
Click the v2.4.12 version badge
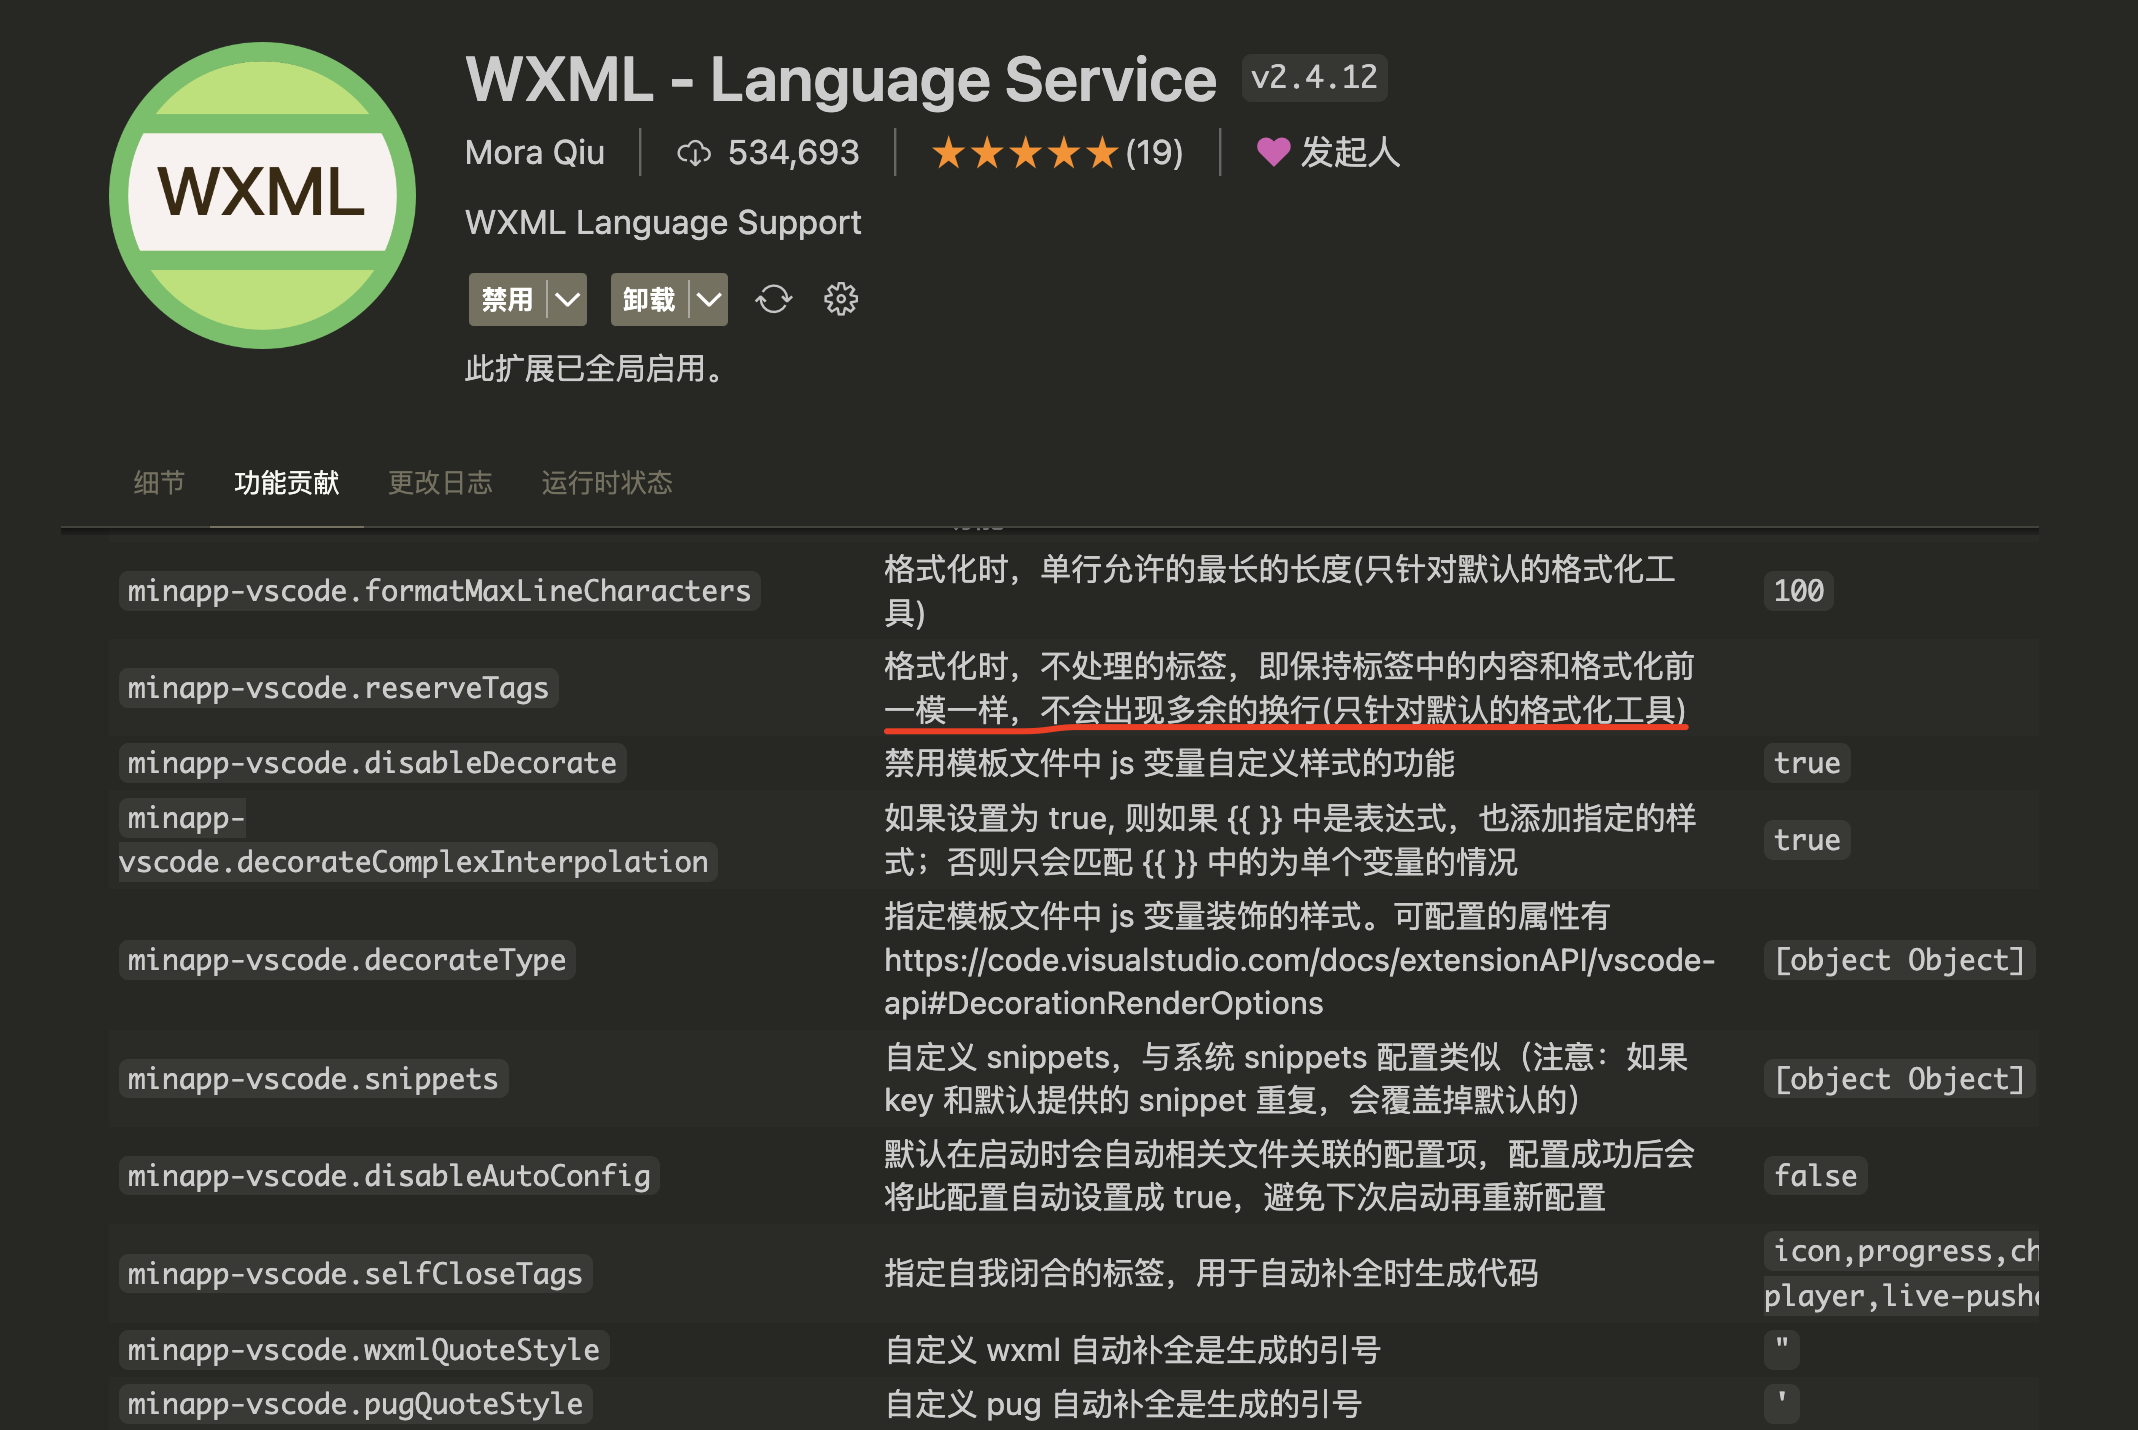point(1313,77)
